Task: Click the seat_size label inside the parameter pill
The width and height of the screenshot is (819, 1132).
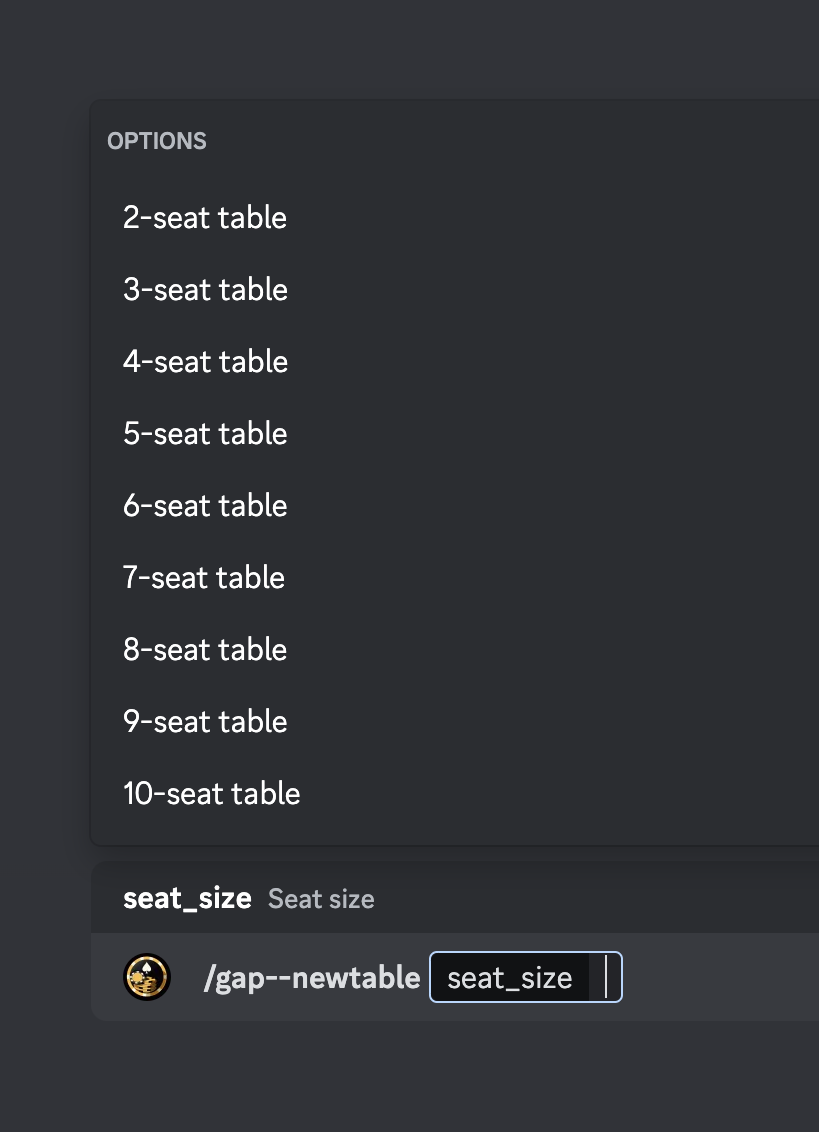Action: coord(510,978)
